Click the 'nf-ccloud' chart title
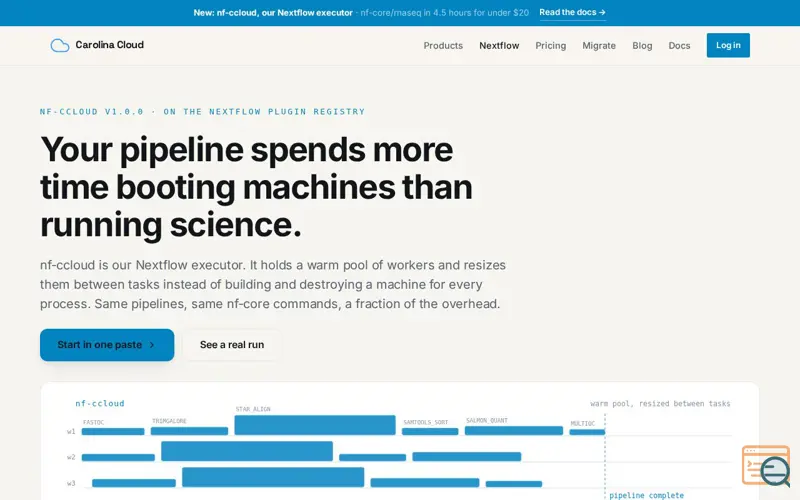Viewport: 800px width, 500px height. click(99, 403)
